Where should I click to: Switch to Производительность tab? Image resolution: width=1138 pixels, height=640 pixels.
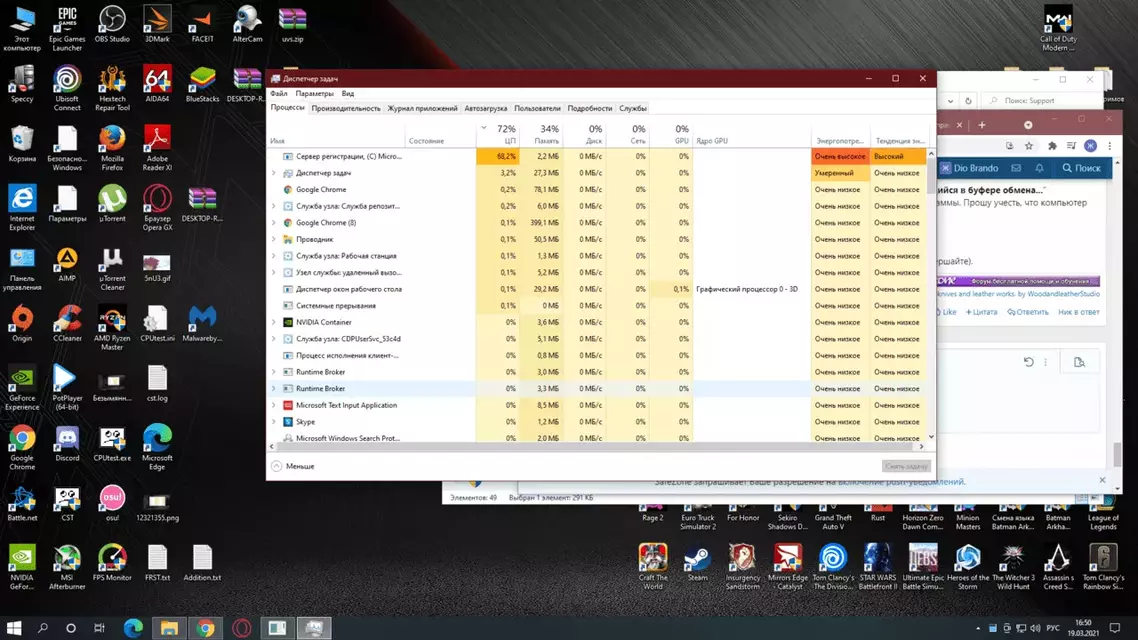345,108
